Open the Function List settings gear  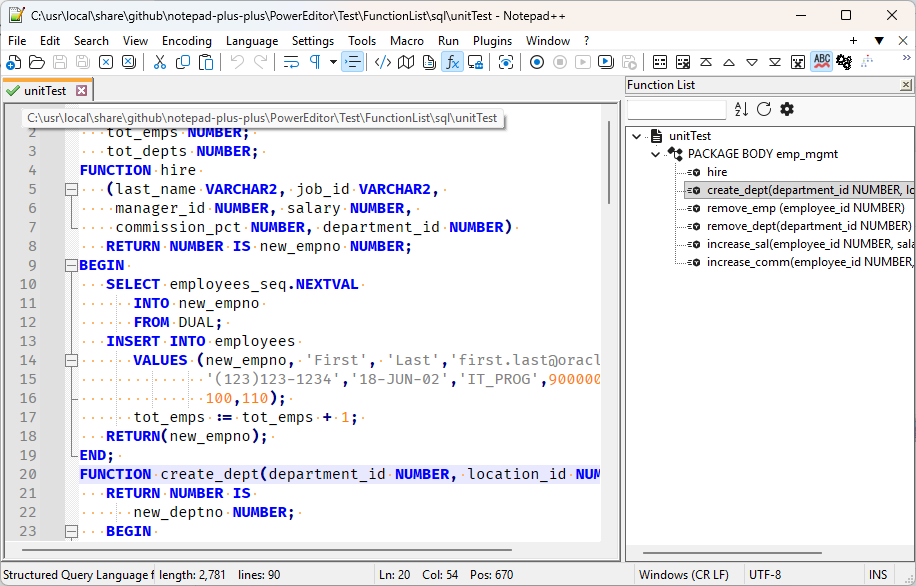pos(787,109)
